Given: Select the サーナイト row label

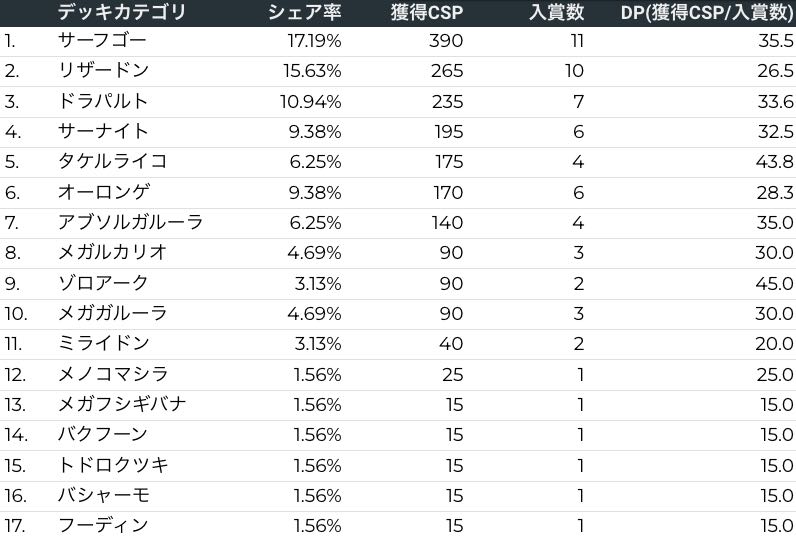Looking at the screenshot, I should click(103, 131).
